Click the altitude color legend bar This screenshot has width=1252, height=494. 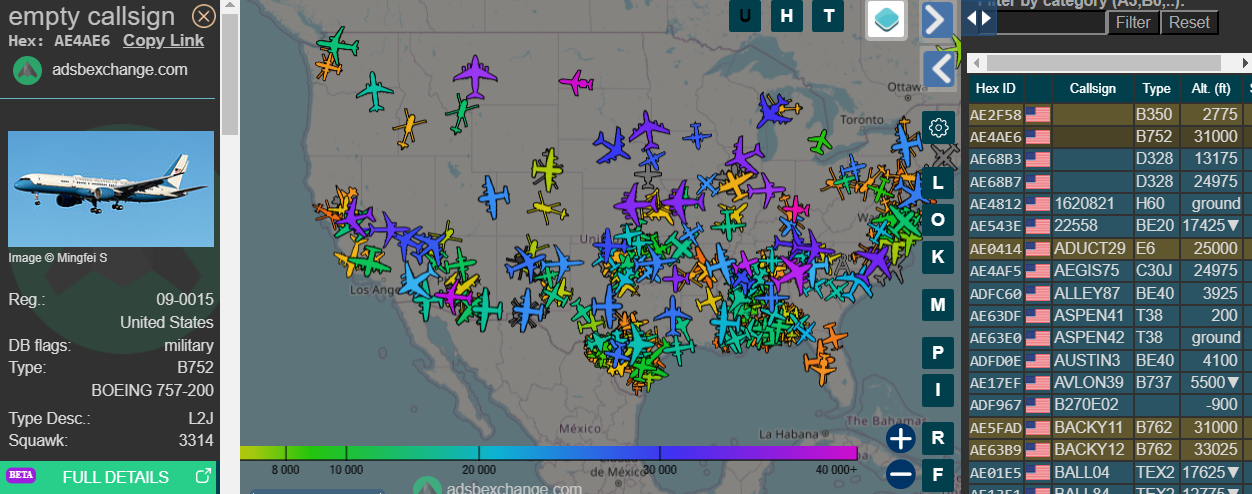click(x=549, y=453)
